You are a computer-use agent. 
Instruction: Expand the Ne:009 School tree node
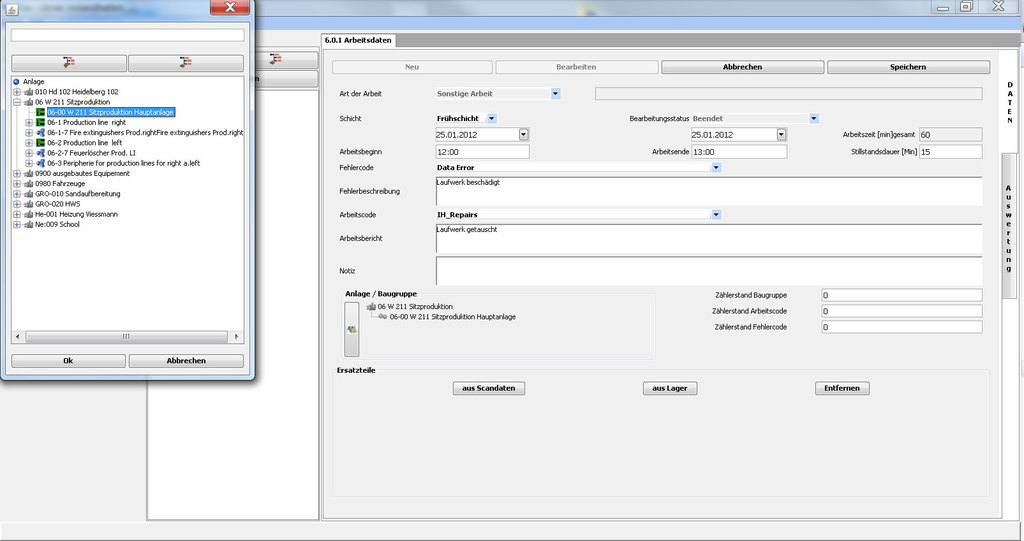click(17, 225)
